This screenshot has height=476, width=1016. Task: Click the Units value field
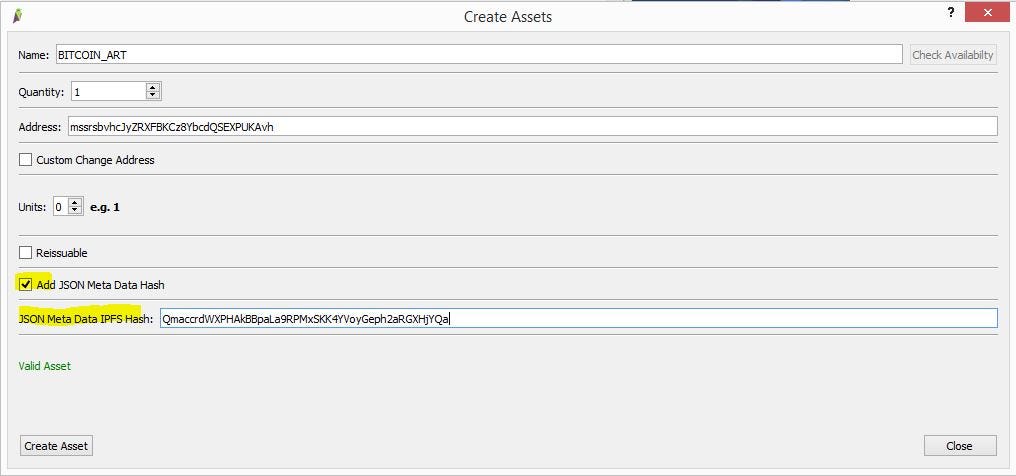point(60,207)
